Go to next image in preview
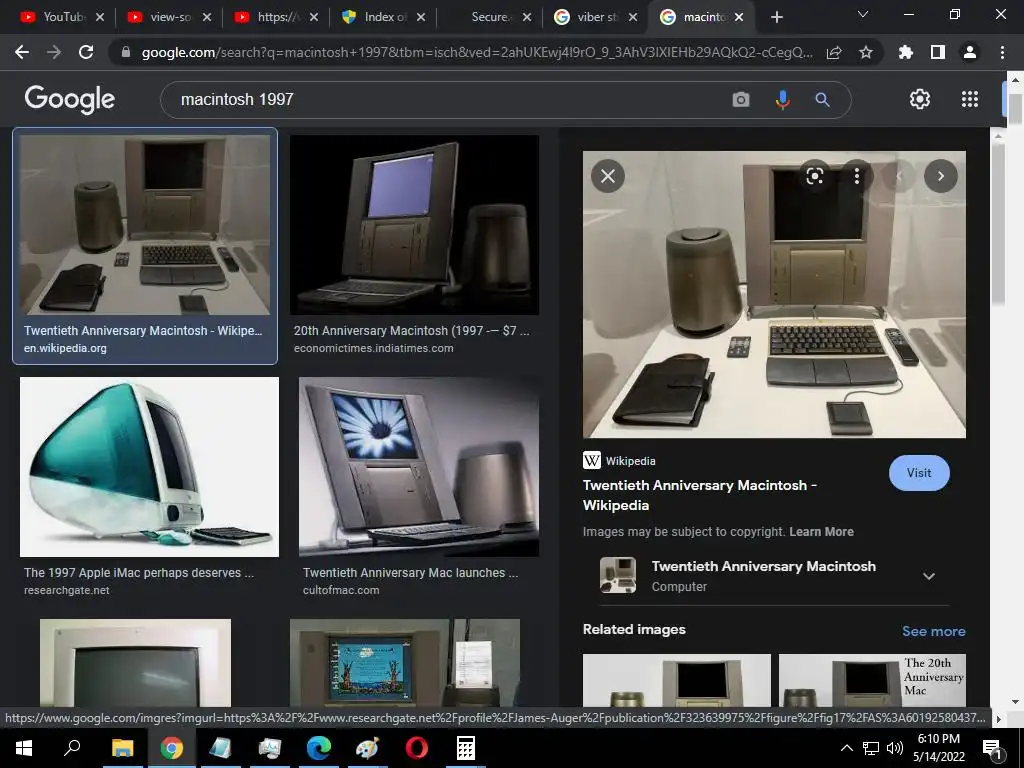 [x=940, y=176]
